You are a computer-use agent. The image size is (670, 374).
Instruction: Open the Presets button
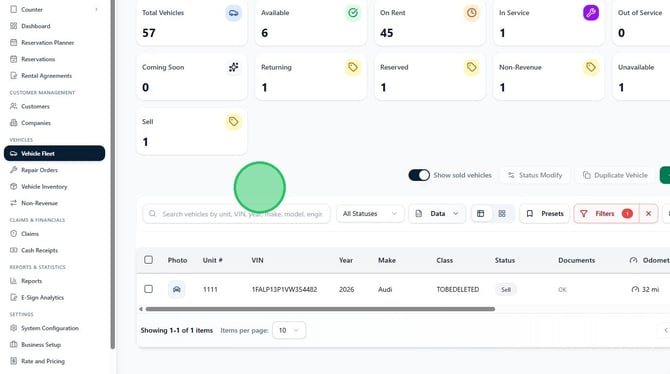pyautogui.click(x=545, y=214)
